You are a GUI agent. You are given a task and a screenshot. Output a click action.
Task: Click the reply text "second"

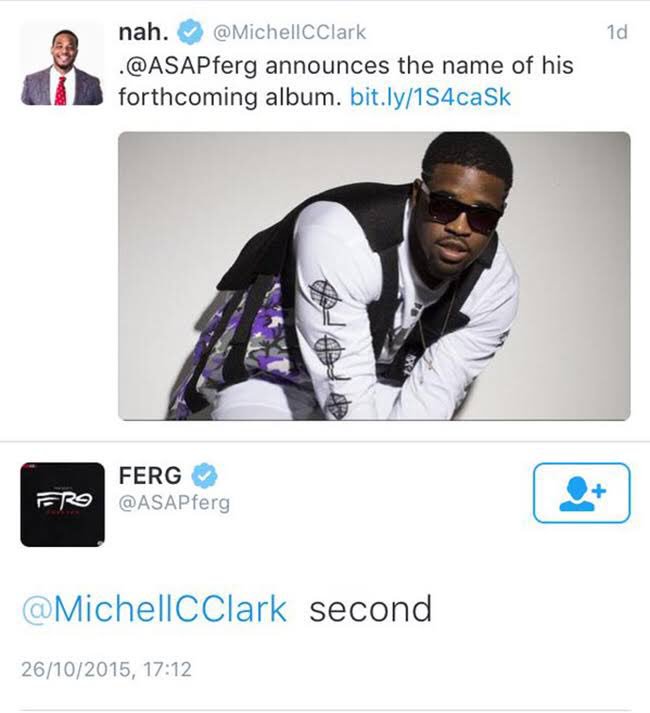(370, 609)
